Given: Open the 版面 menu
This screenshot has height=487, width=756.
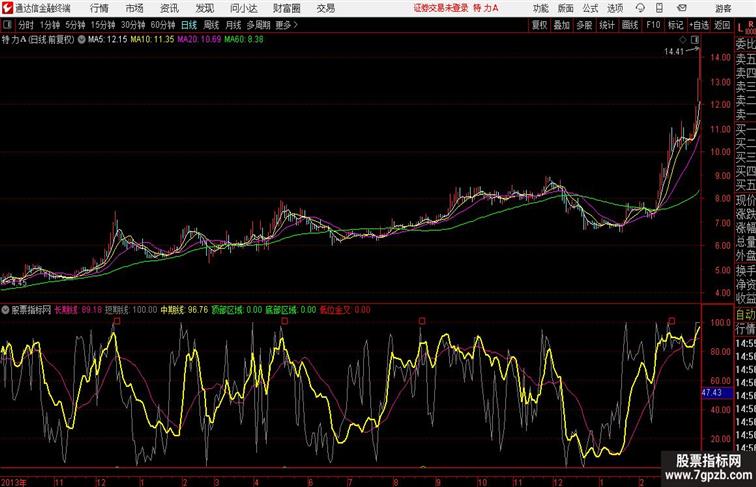Looking at the screenshot, I should (x=565, y=8).
